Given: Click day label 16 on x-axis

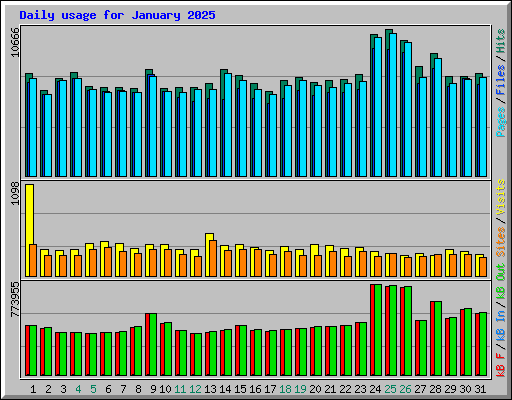Looking at the screenshot, I should [x=255, y=389].
